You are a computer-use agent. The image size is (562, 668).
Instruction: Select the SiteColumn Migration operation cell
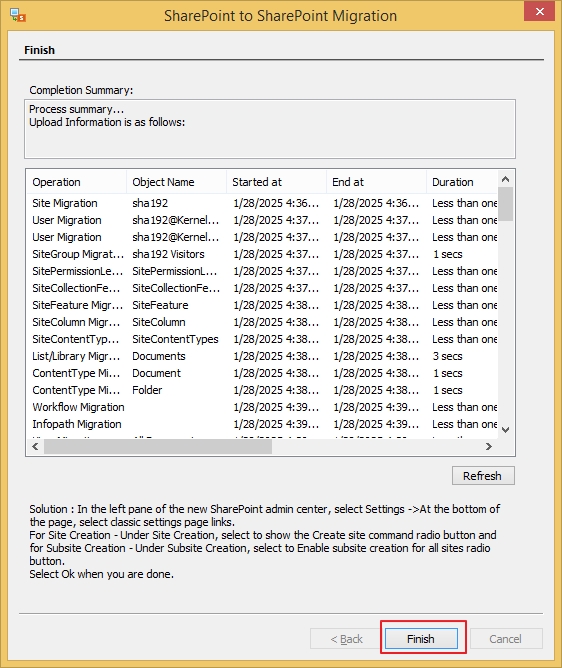point(76,322)
